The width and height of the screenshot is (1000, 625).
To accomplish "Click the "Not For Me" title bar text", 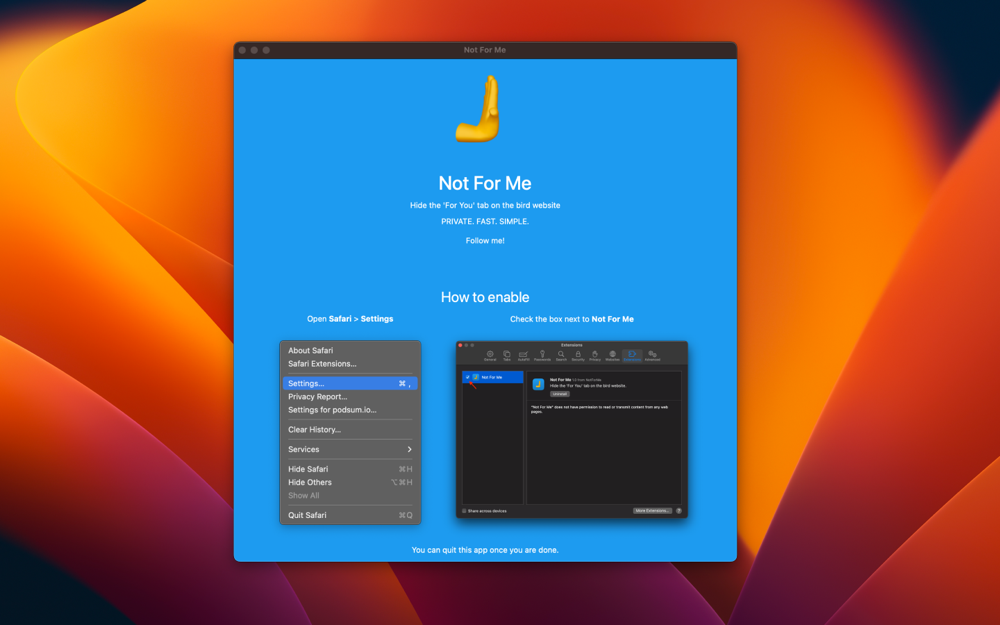I will point(485,50).
